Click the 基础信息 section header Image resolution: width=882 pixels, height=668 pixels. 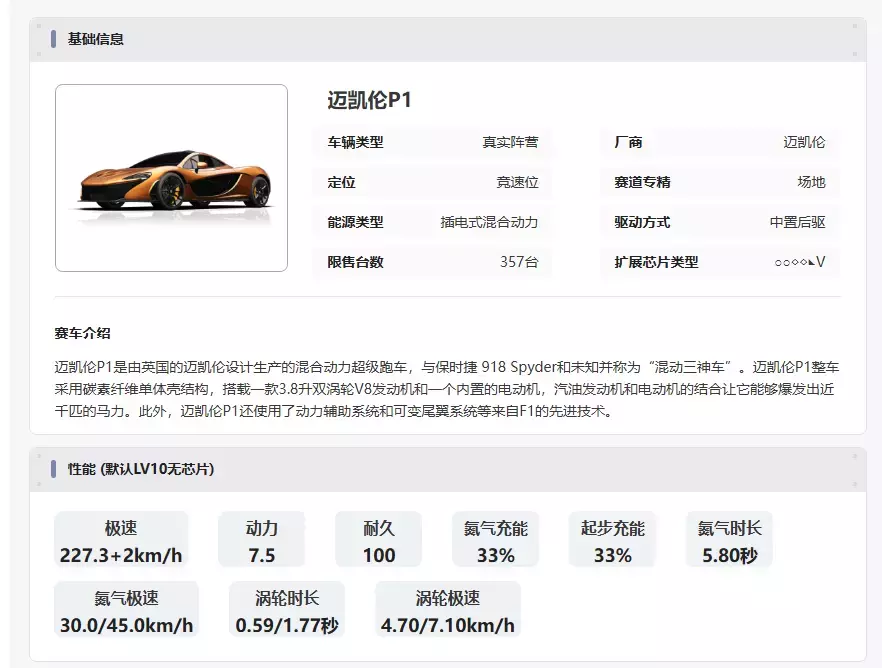tap(448, 39)
